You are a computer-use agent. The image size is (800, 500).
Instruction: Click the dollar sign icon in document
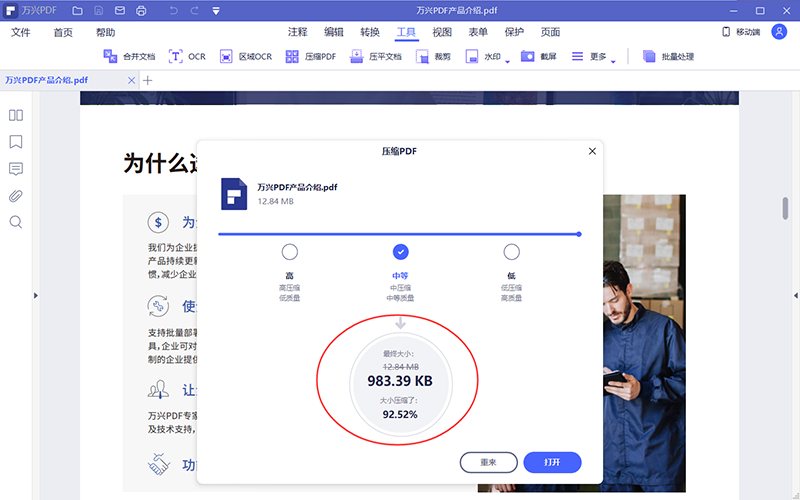(158, 222)
